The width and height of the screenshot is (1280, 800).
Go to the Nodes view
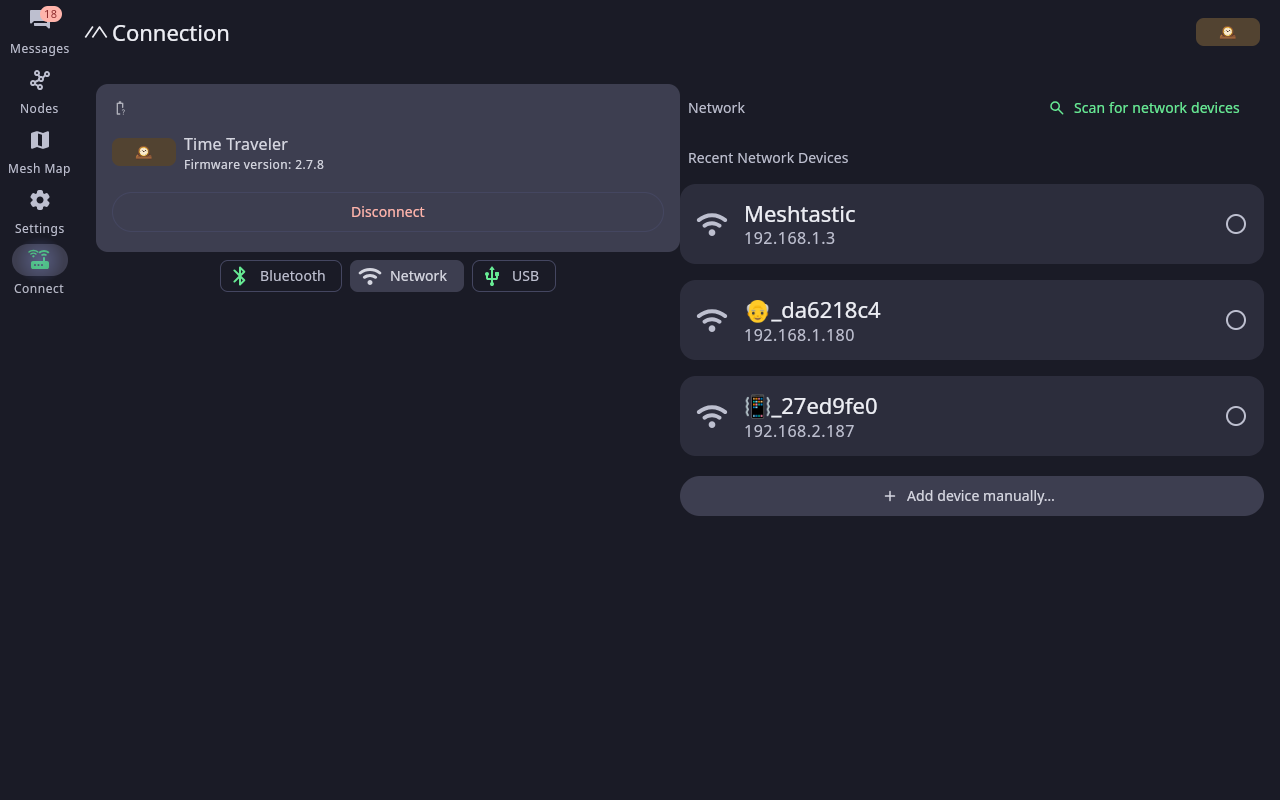40,80
